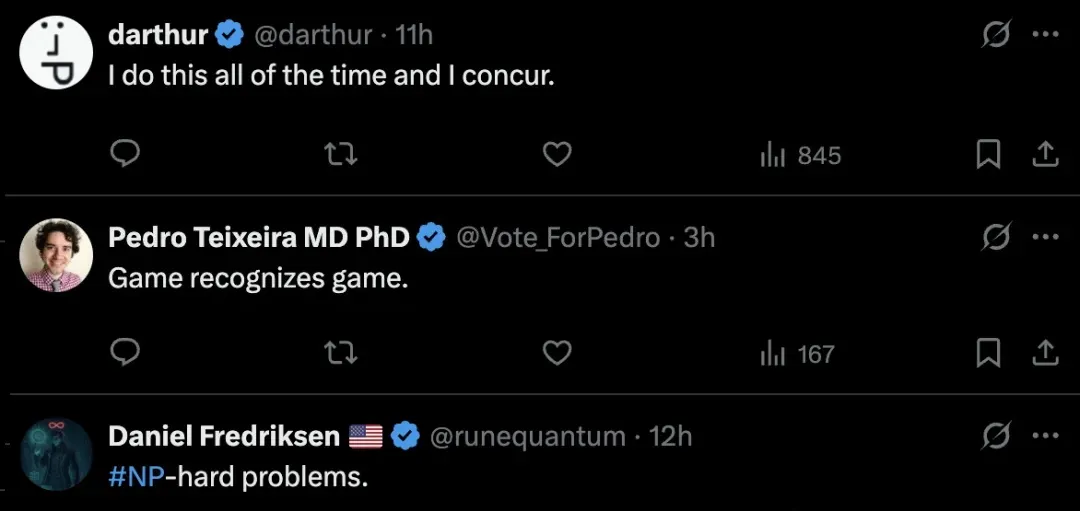Open darthur's profile avatar
Image resolution: width=1080 pixels, height=511 pixels.
(56, 52)
